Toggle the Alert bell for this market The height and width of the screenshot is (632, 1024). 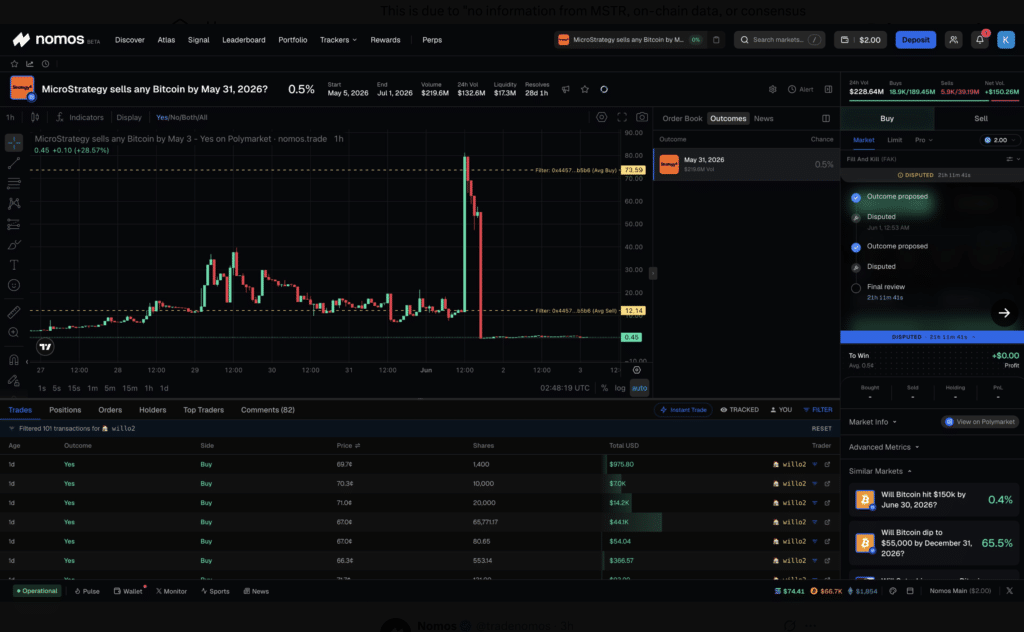pyautogui.click(x=800, y=89)
